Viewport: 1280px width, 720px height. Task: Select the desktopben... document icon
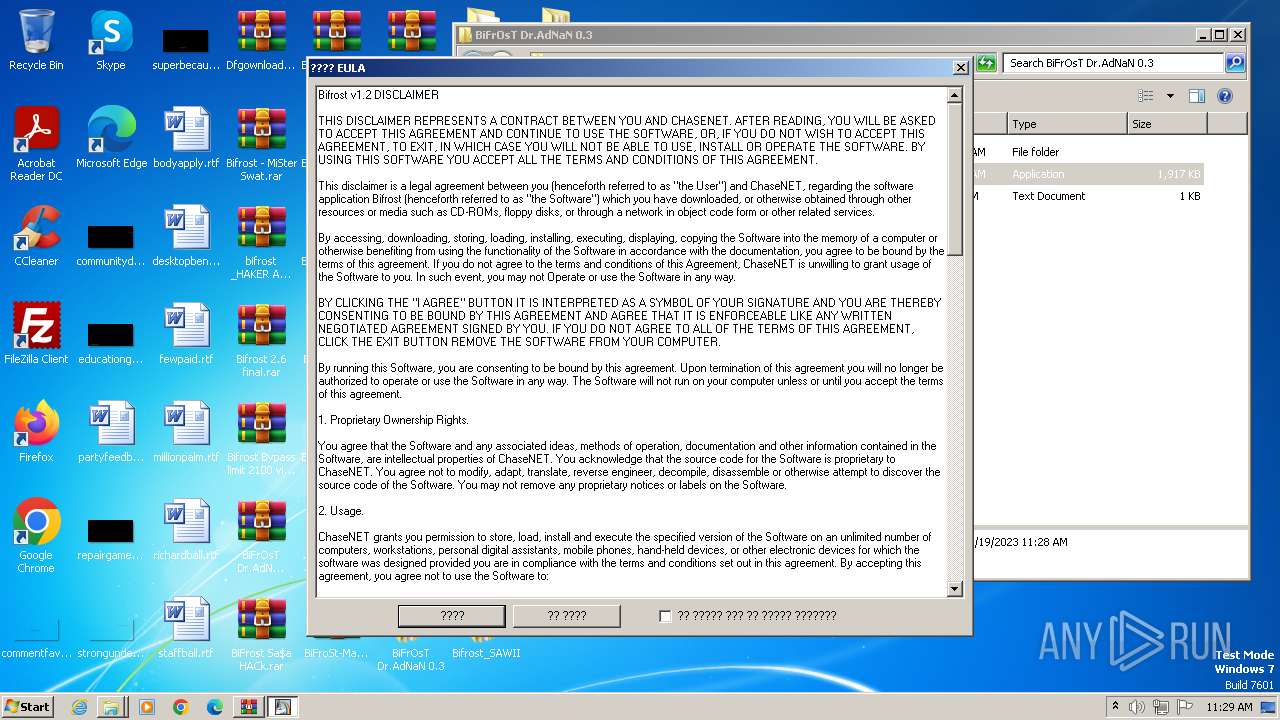coord(186,236)
